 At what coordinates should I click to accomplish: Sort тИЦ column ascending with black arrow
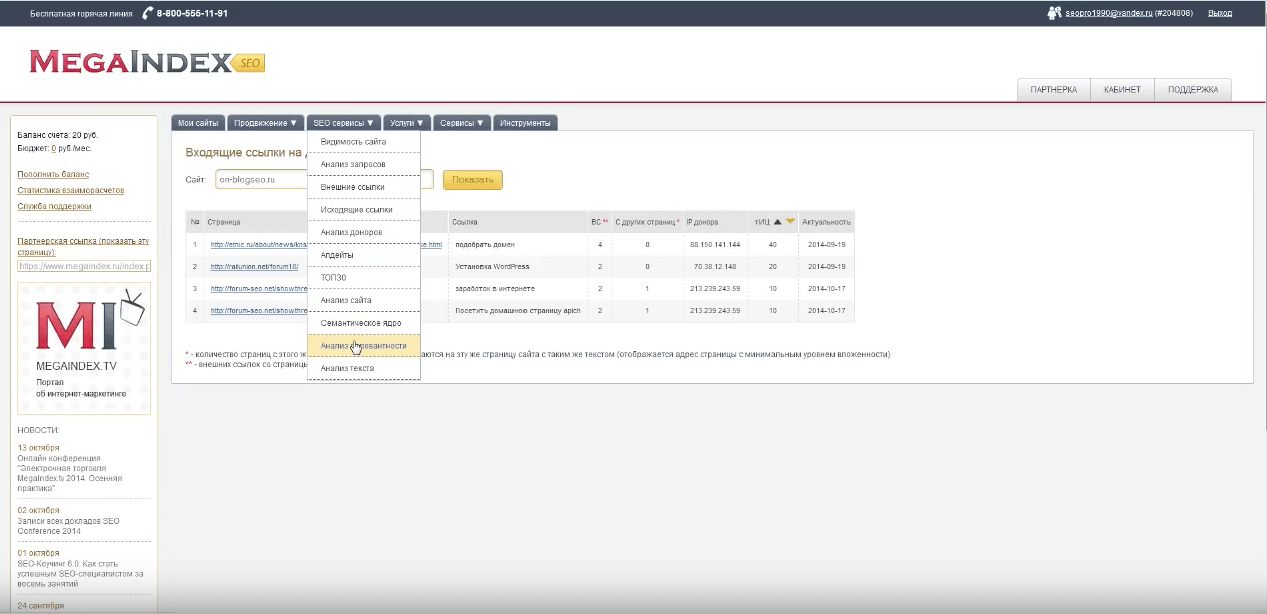(x=777, y=222)
